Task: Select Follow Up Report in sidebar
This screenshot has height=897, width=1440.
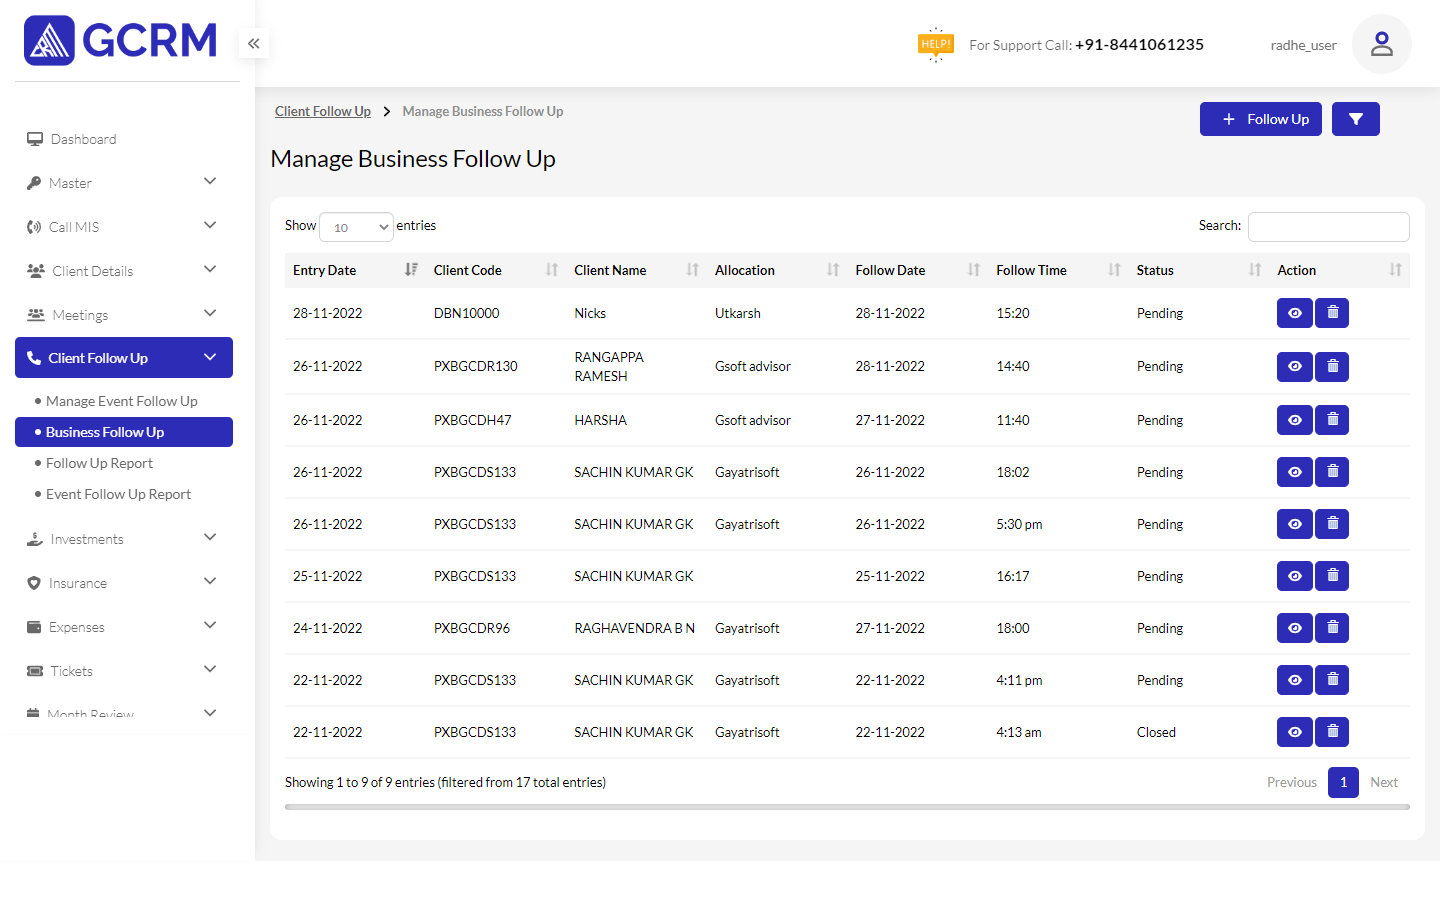Action: coord(99,463)
